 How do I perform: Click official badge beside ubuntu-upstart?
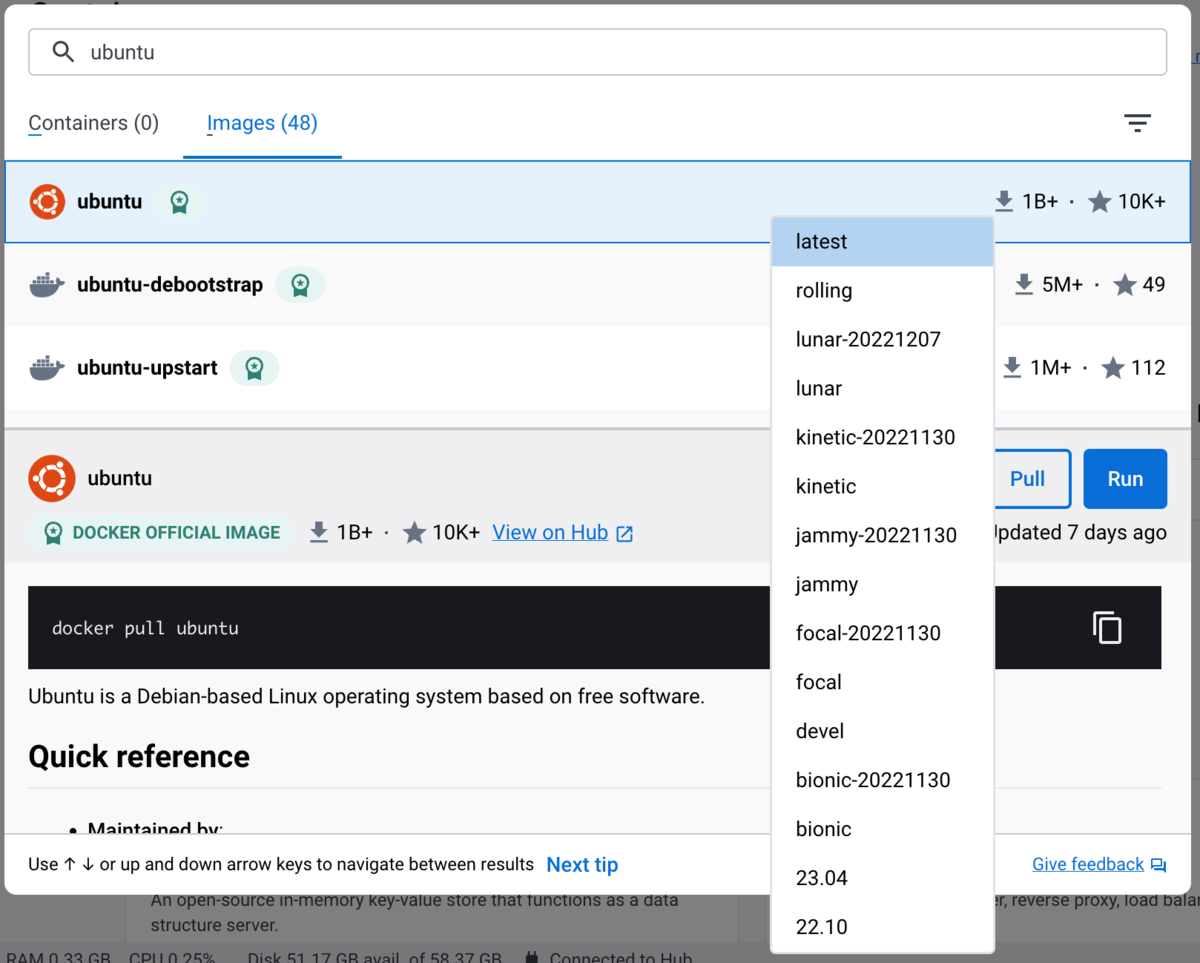click(x=254, y=368)
